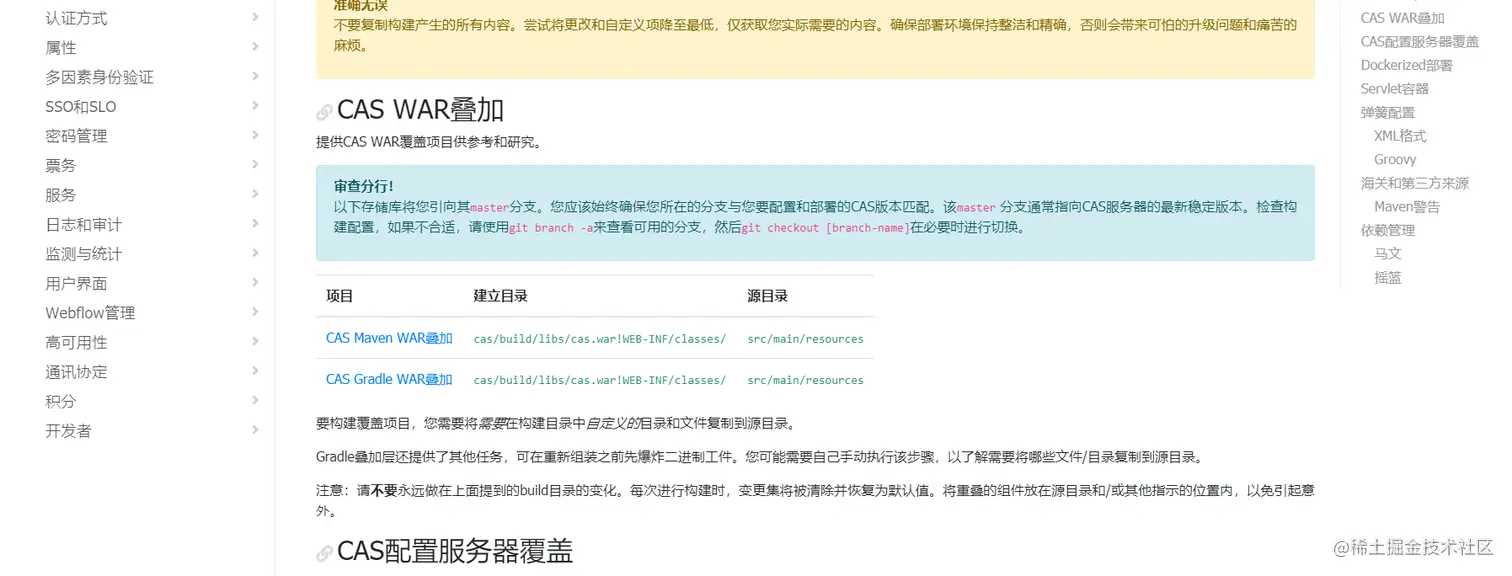Expand the 通讯协定 chevron

(256, 371)
